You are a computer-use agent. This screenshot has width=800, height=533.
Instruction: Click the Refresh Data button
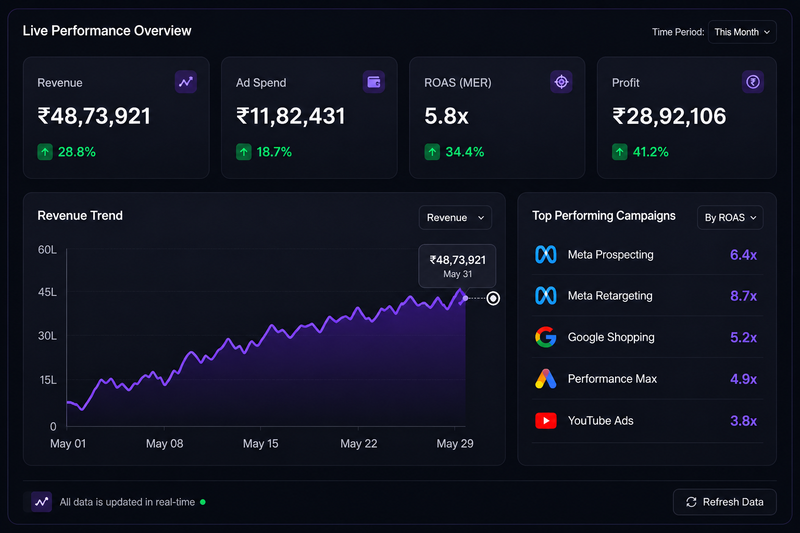click(724, 502)
